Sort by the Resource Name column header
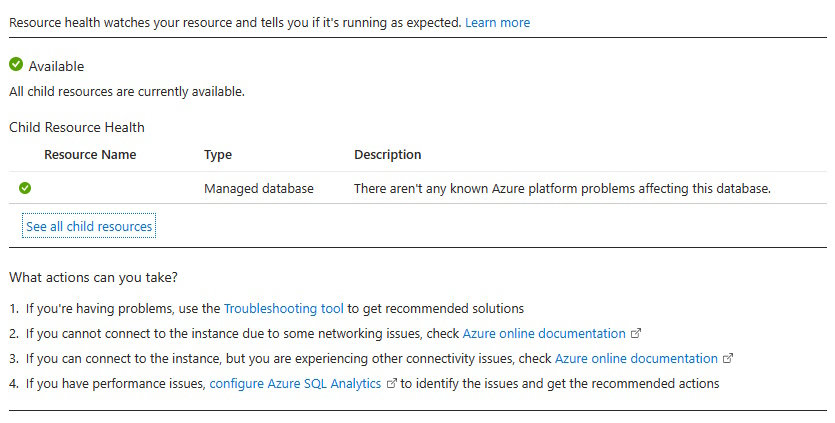The height and width of the screenshot is (423, 835). coord(90,155)
